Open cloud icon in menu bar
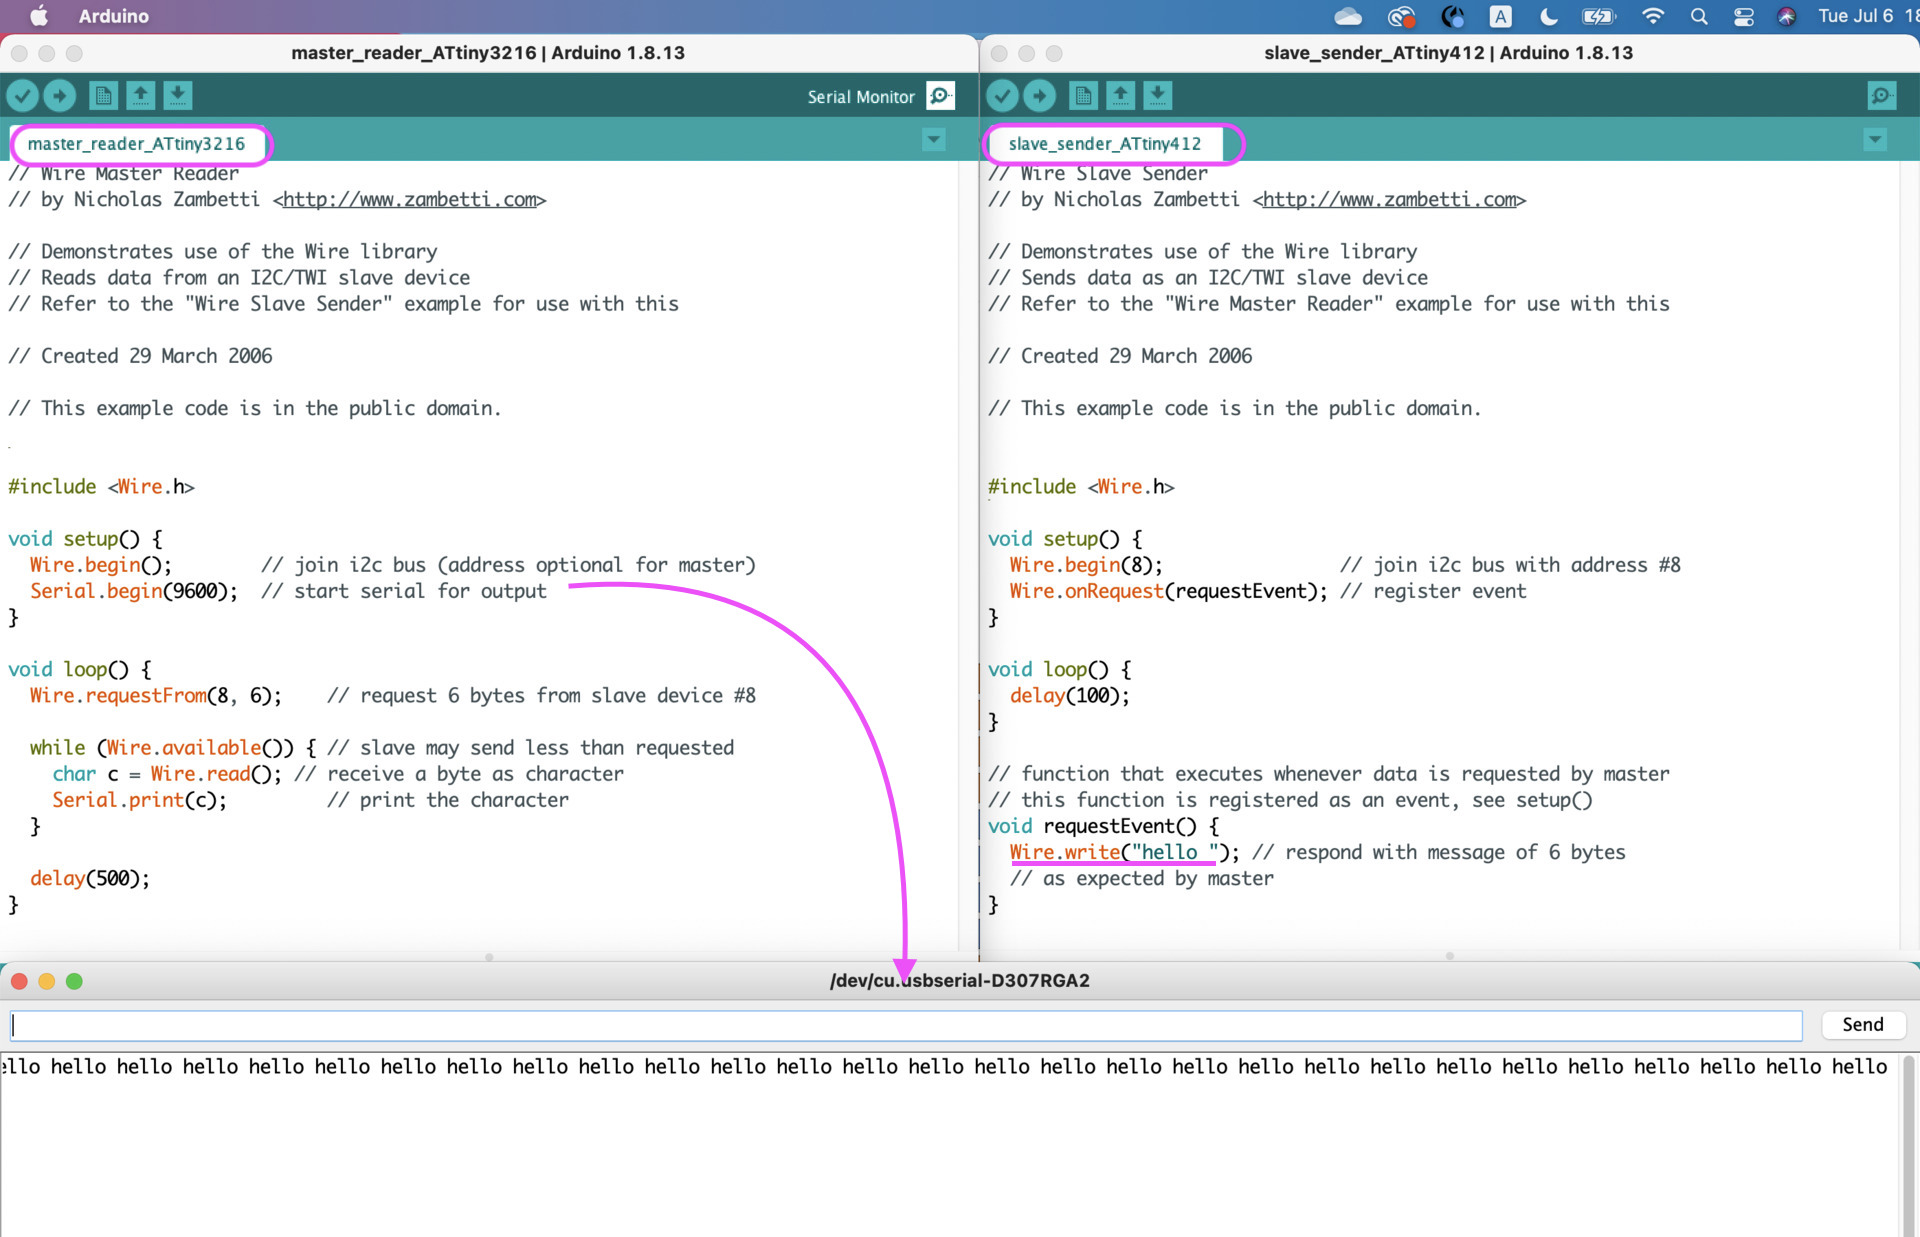Screen dimensions: 1920x1237 [1348, 16]
